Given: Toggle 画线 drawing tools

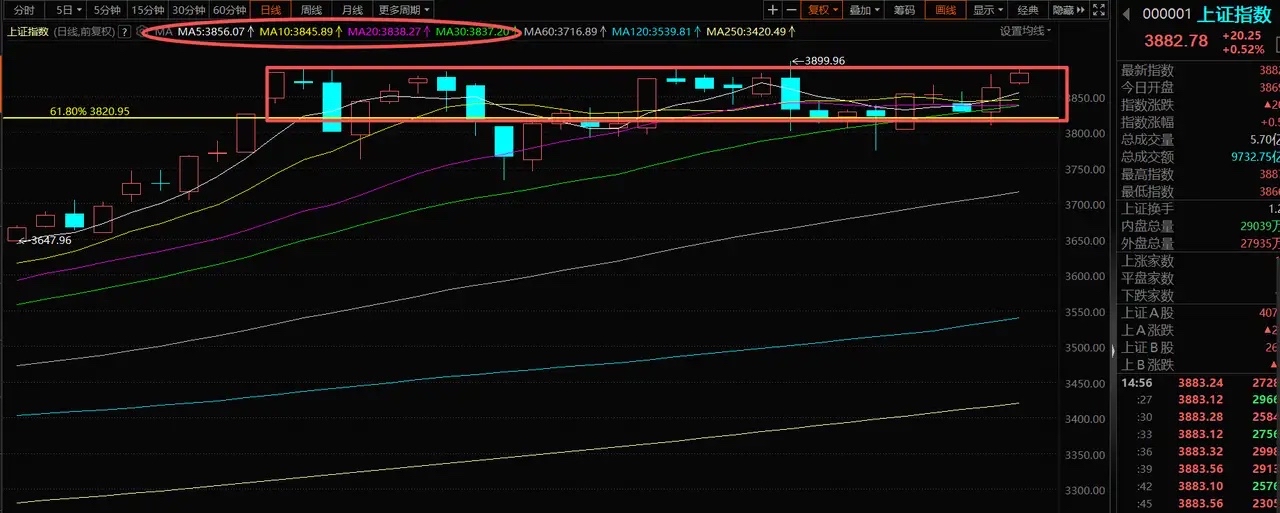Looking at the screenshot, I should point(945,10).
